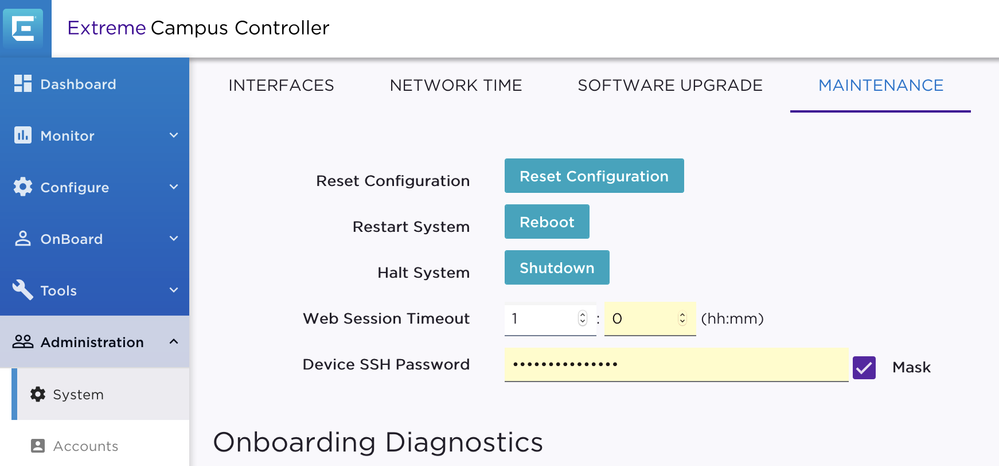Open the Software Upgrade tab
Screen dimensions: 999x466
pyautogui.click(x=670, y=85)
